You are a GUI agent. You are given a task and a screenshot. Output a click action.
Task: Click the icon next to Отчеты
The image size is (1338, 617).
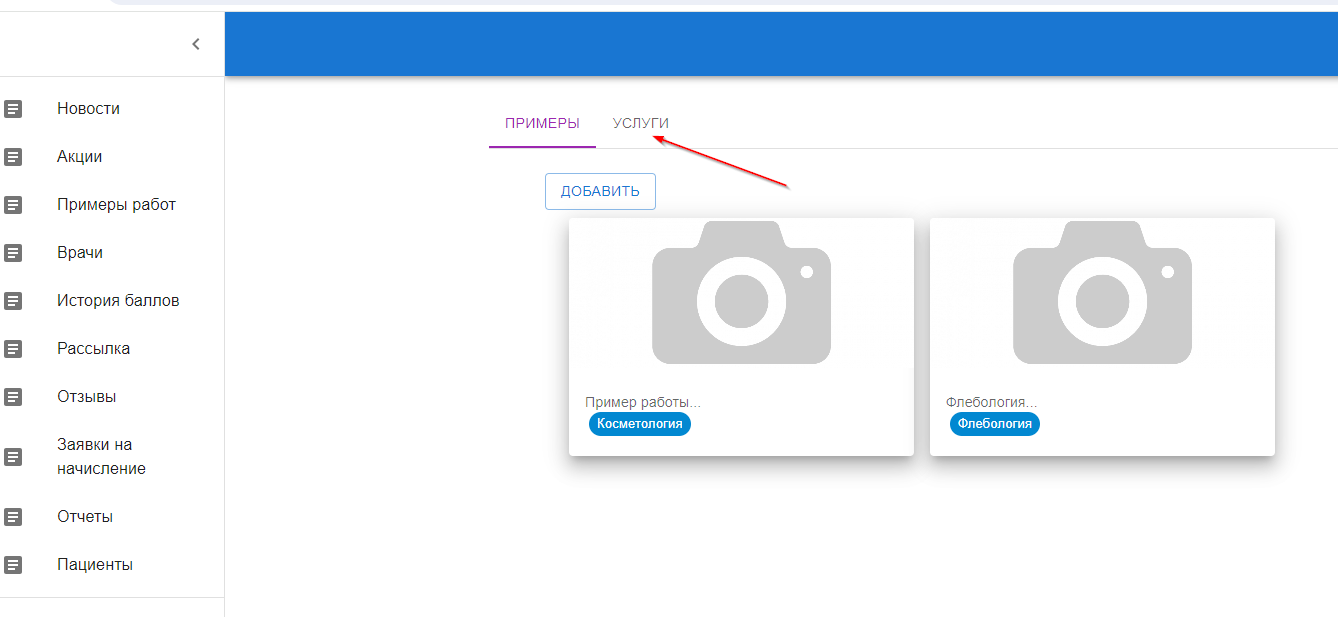tap(13, 516)
